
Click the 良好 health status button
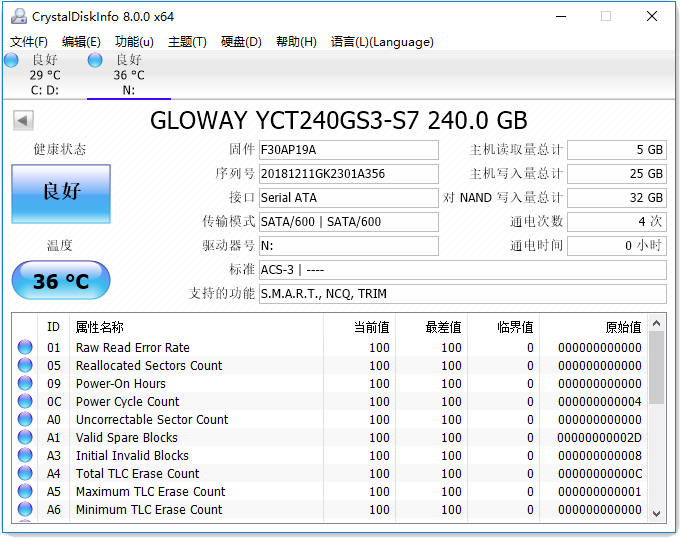click(61, 193)
